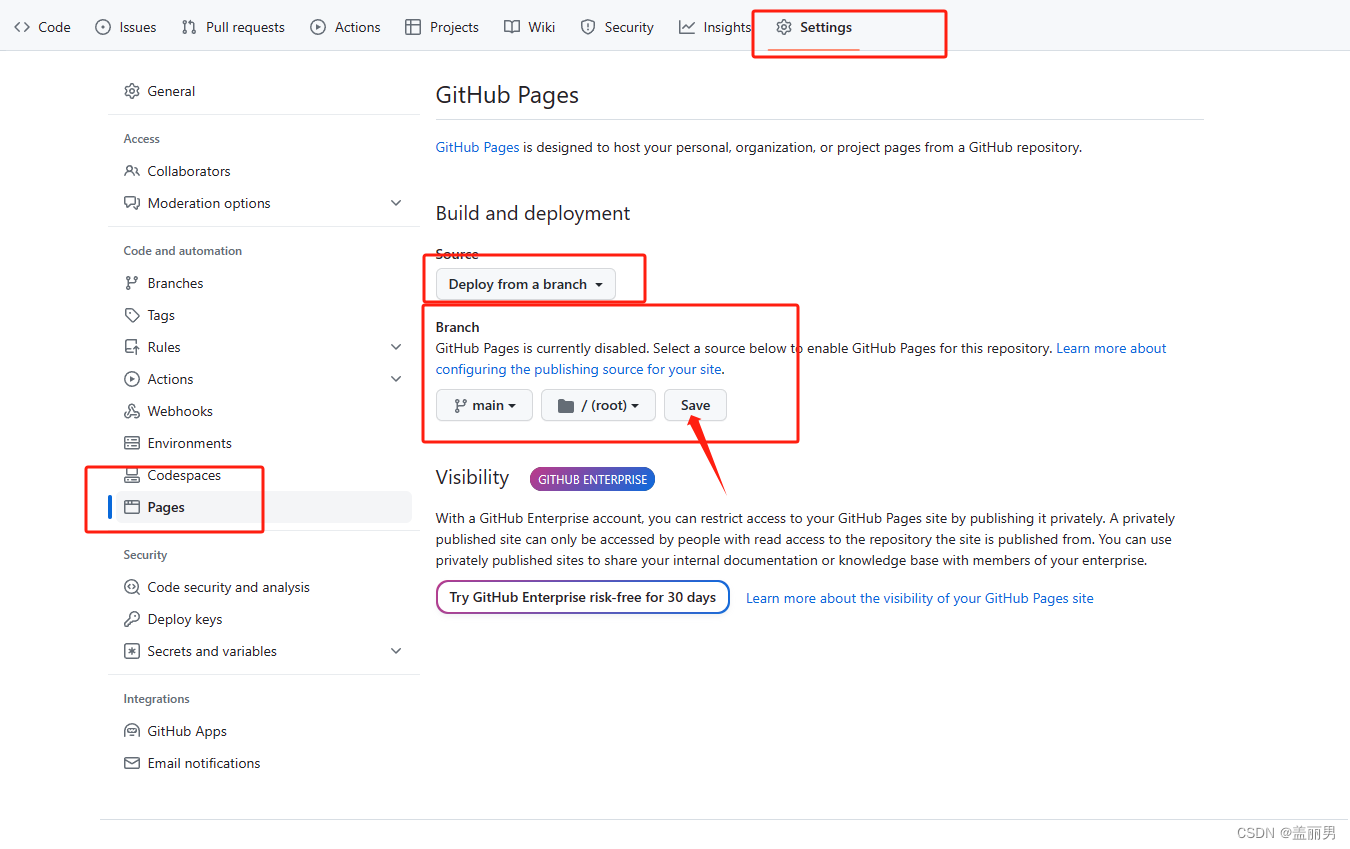This screenshot has width=1350, height=849.
Task: Open the Projects tab
Action: click(x=442, y=27)
